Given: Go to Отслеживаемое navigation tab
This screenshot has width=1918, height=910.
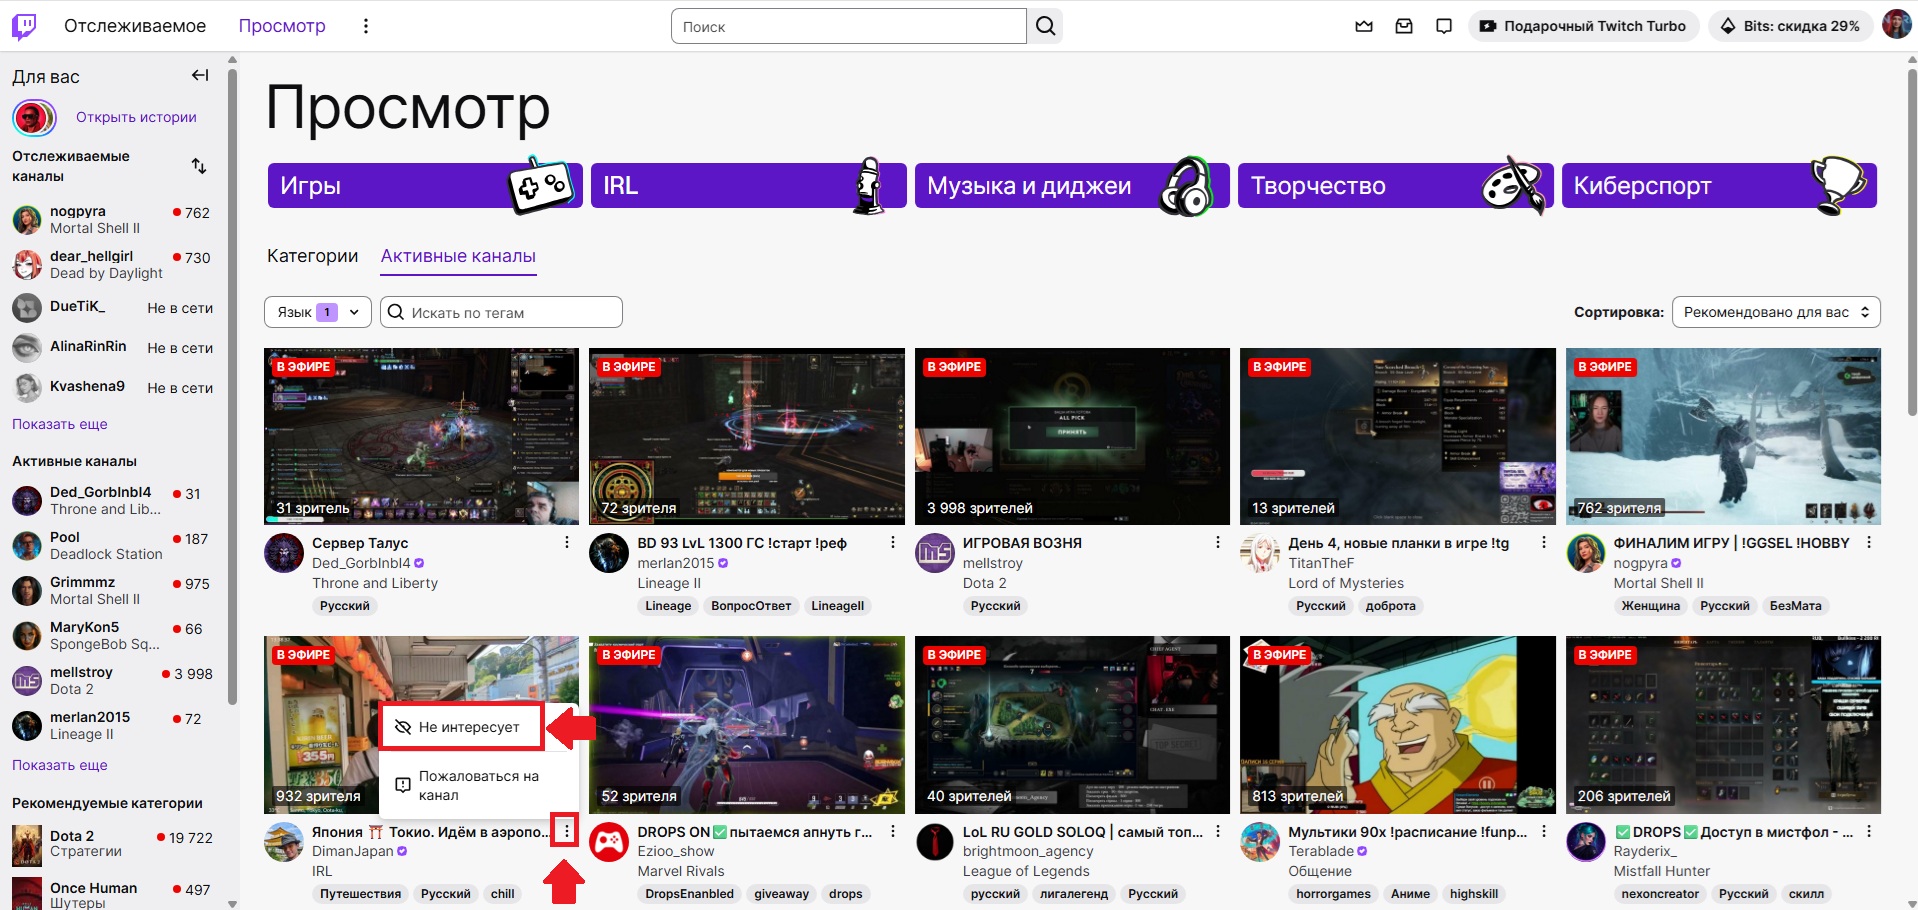Looking at the screenshot, I should (x=135, y=26).
